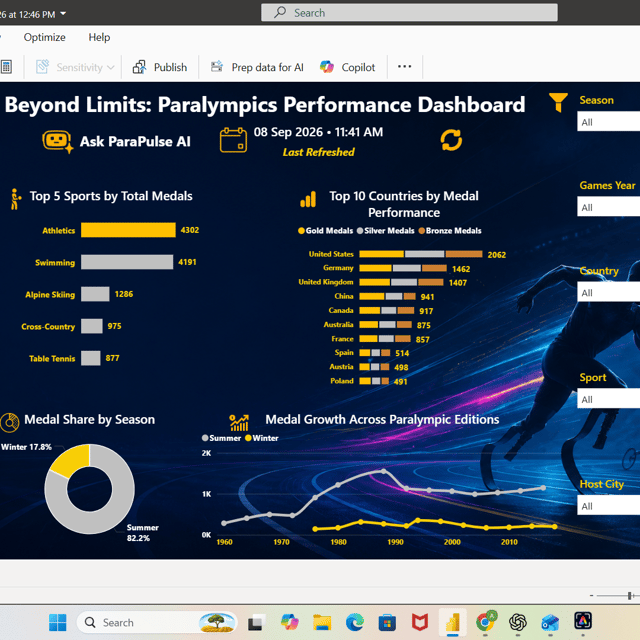640x640 pixels.
Task: Expand the saved timestamp dropdown arrow
Action: click(x=63, y=13)
